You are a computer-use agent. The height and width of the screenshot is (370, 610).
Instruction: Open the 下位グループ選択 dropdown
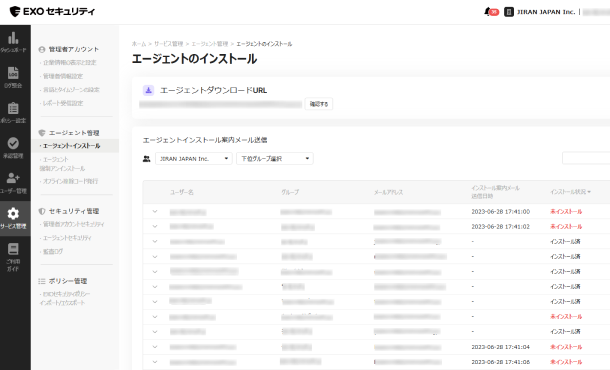tap(275, 159)
